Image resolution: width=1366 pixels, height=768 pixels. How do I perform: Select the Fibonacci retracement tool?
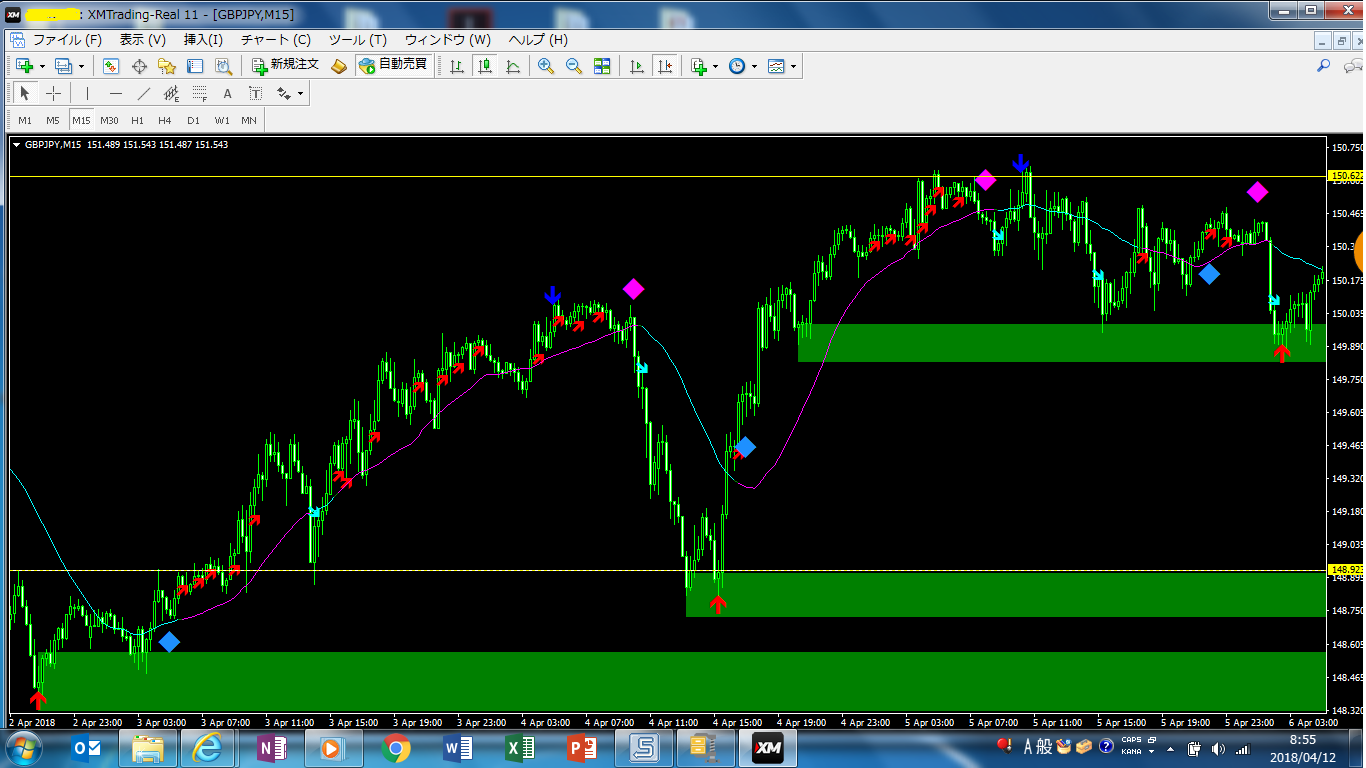click(x=199, y=94)
